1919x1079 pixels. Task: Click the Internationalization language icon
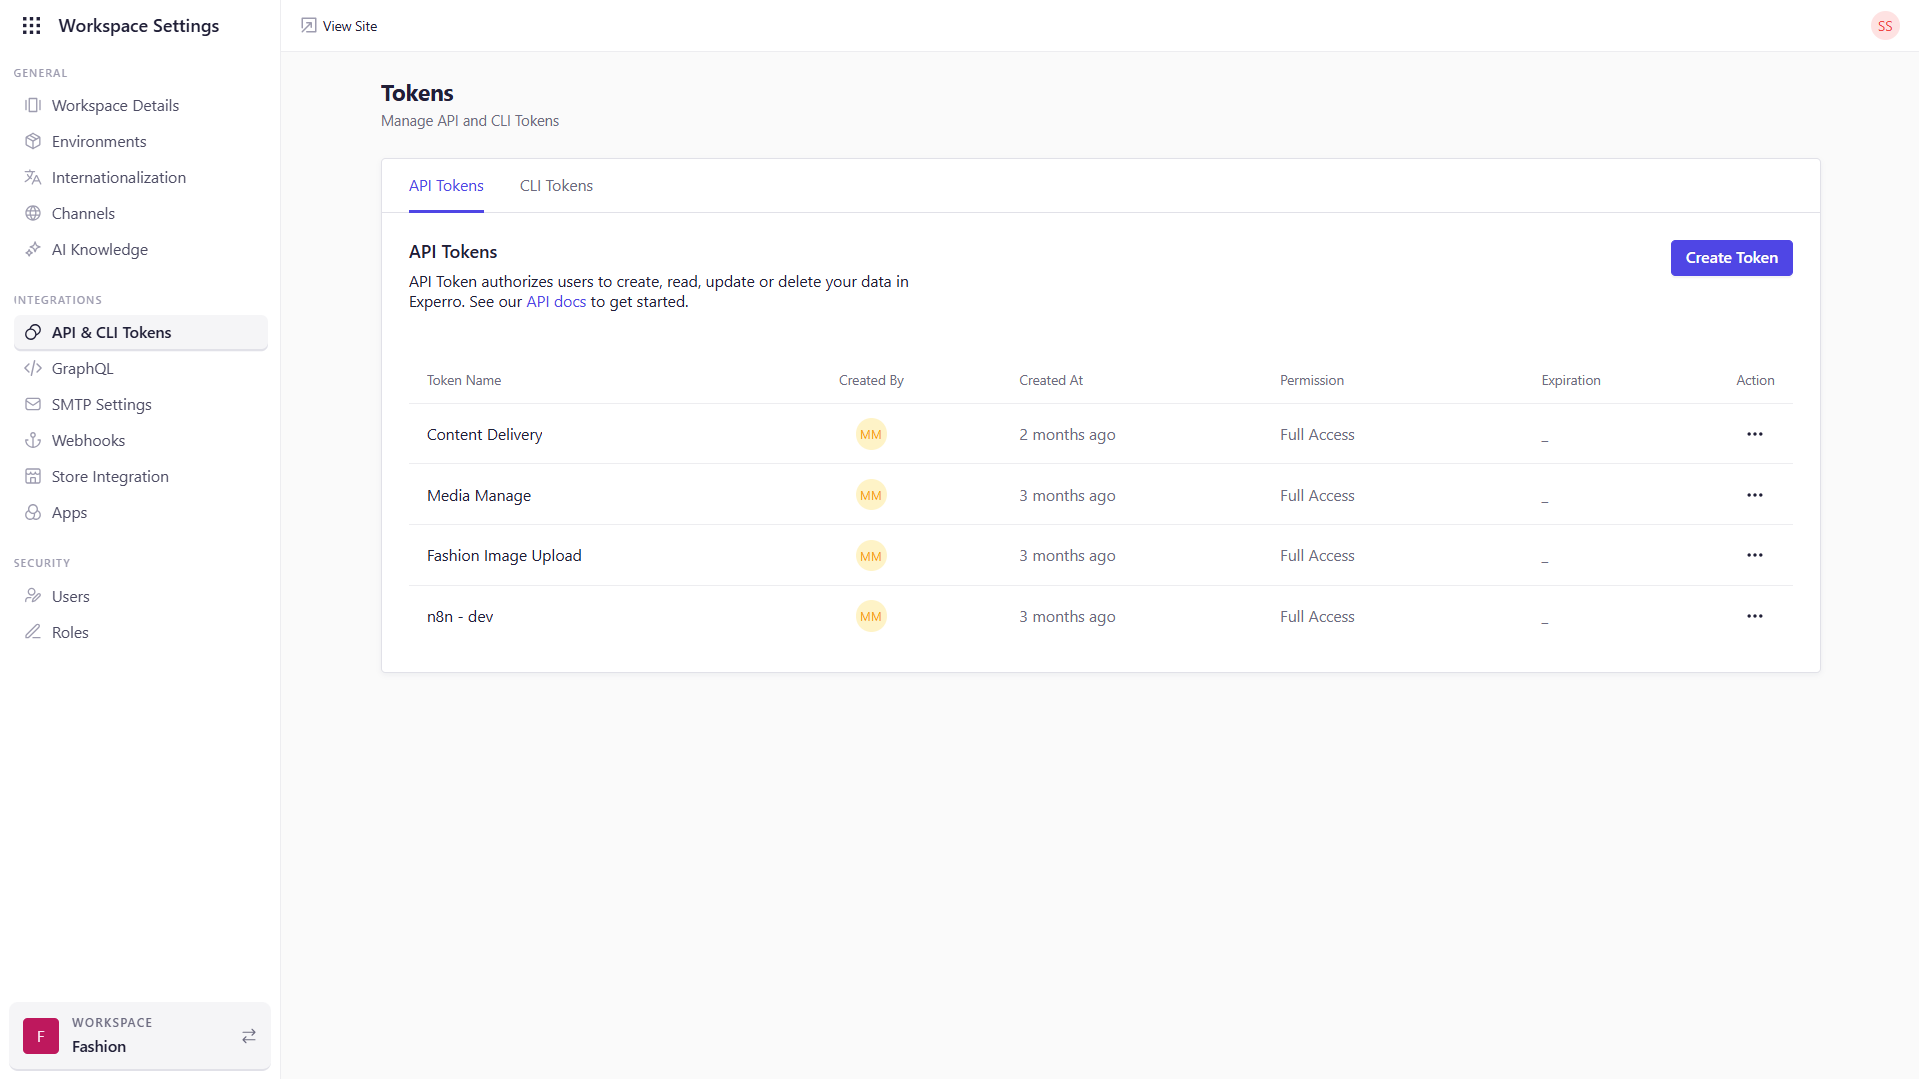point(33,177)
